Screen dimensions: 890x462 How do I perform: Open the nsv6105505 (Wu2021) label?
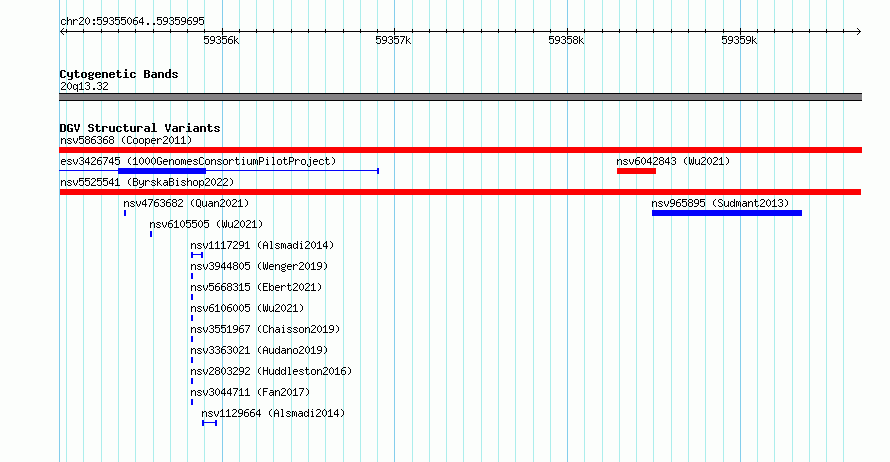pos(206,224)
